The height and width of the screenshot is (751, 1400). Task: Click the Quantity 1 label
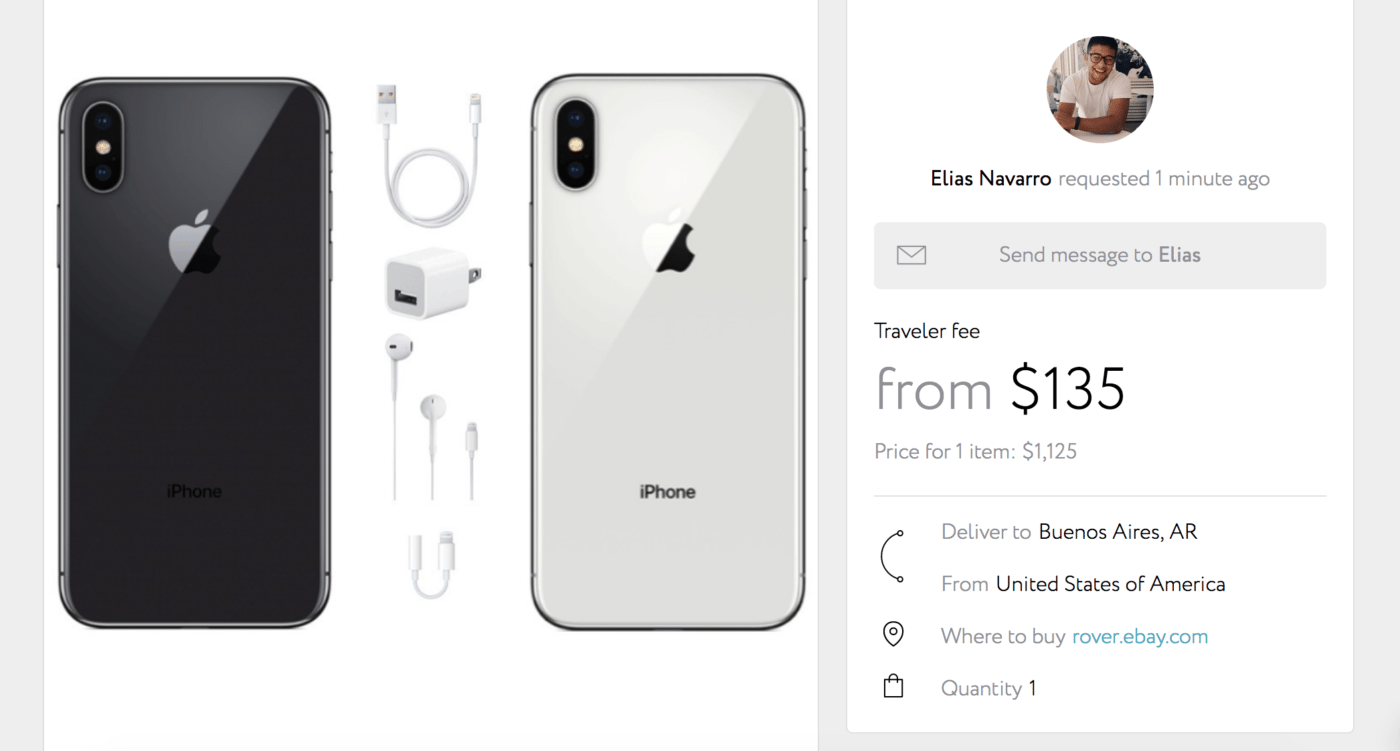[989, 688]
